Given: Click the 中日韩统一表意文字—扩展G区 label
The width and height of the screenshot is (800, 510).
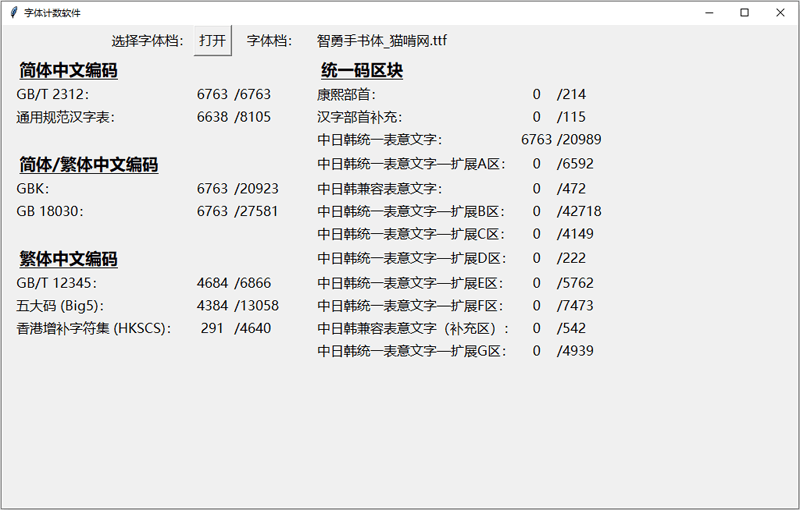Looking at the screenshot, I should [413, 351].
